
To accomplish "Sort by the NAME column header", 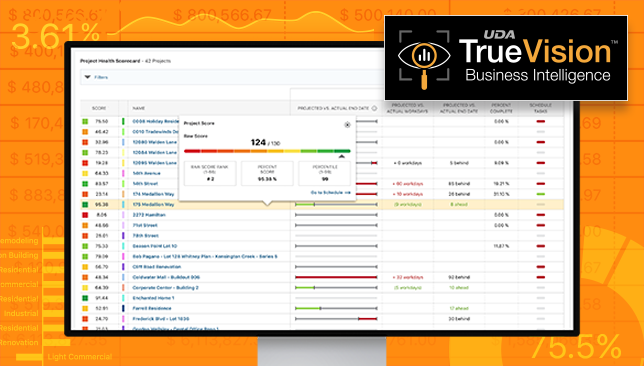I will coord(138,108).
